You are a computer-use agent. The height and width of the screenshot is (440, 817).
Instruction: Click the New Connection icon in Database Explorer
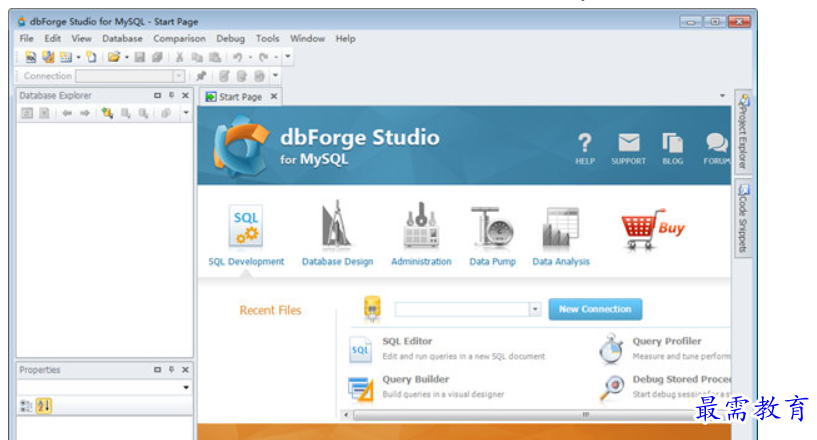(x=107, y=113)
